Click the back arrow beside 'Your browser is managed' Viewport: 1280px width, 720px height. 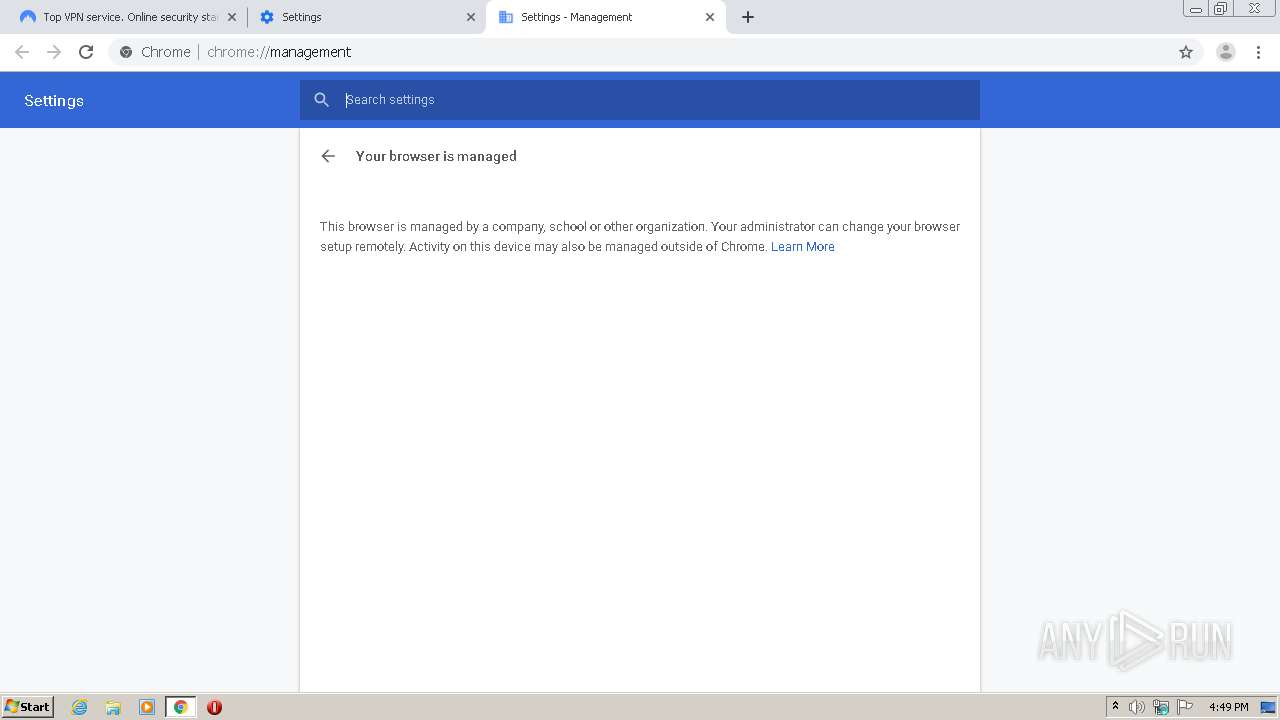(x=328, y=156)
